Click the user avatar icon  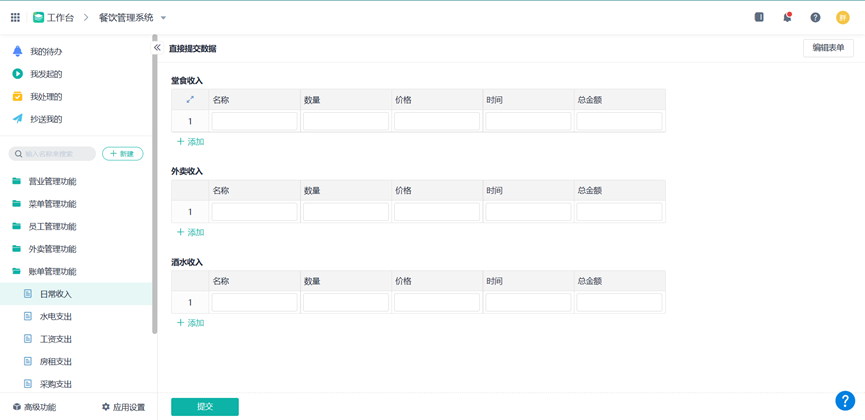coord(843,17)
